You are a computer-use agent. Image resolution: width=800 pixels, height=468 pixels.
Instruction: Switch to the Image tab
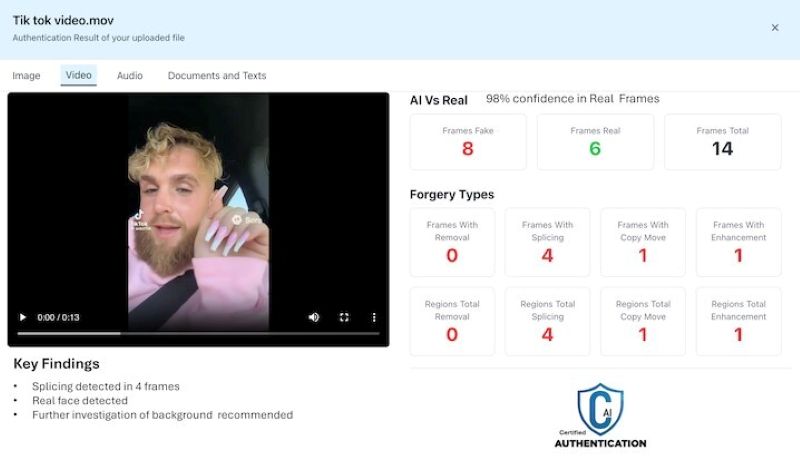pos(26,76)
